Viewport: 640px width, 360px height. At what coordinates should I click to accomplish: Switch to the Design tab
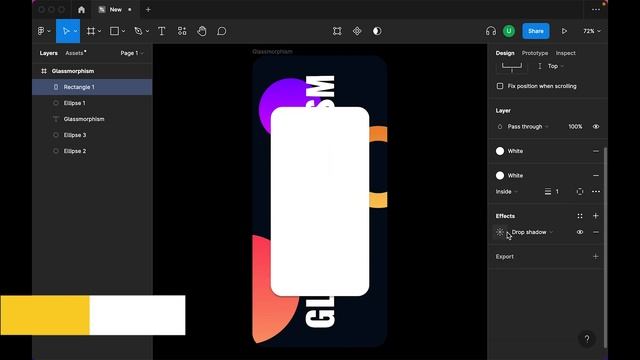505,53
